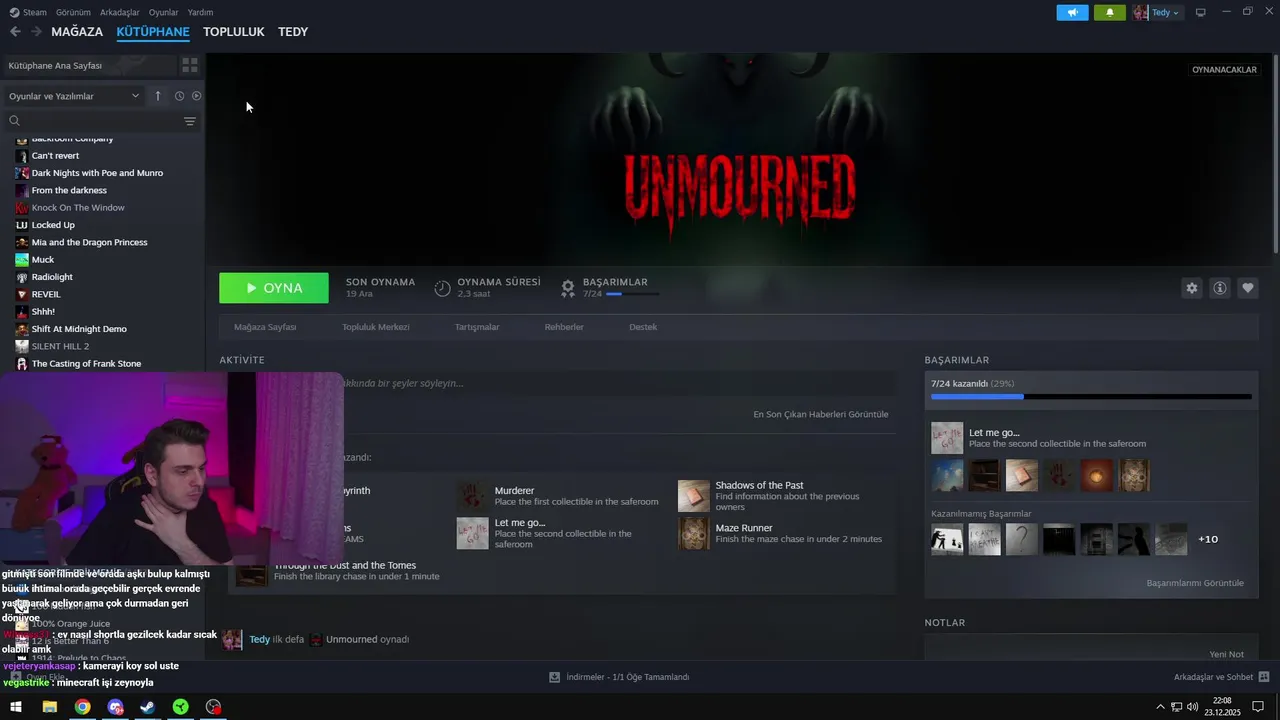
Task: Open Başarımlarımı Görüntüle link
Action: tap(1195, 583)
